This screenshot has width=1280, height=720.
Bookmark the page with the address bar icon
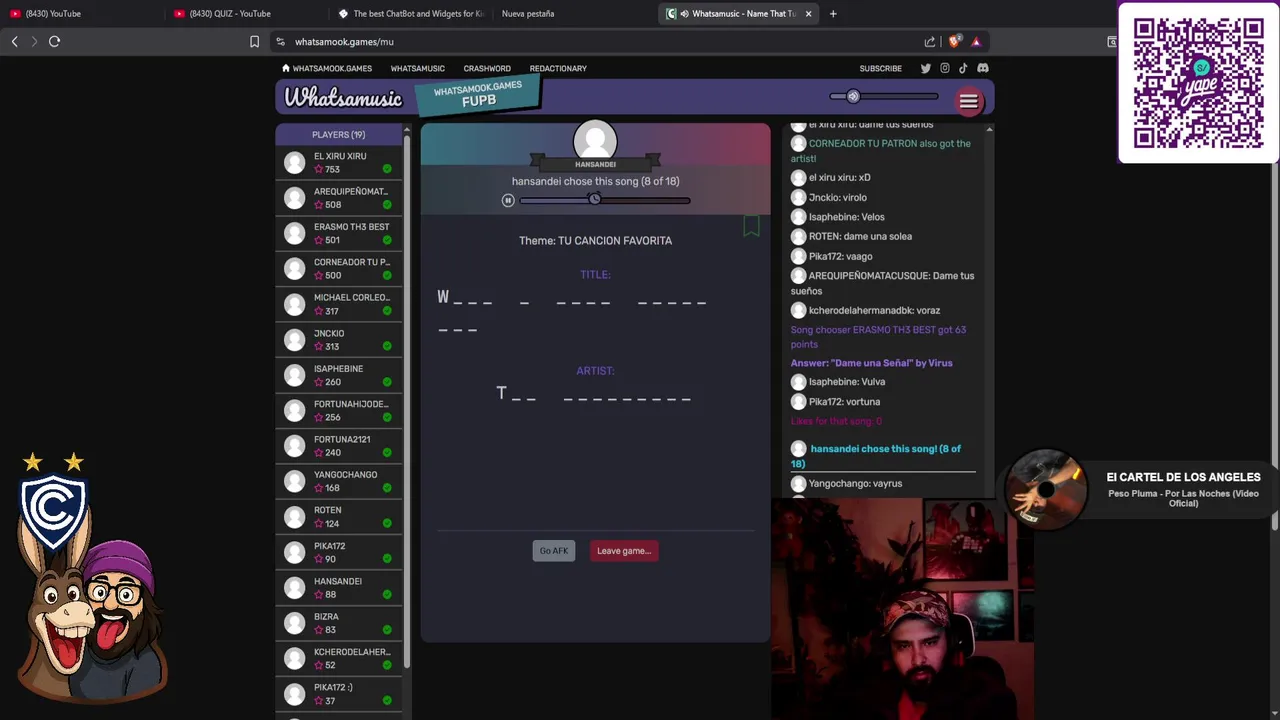254,42
